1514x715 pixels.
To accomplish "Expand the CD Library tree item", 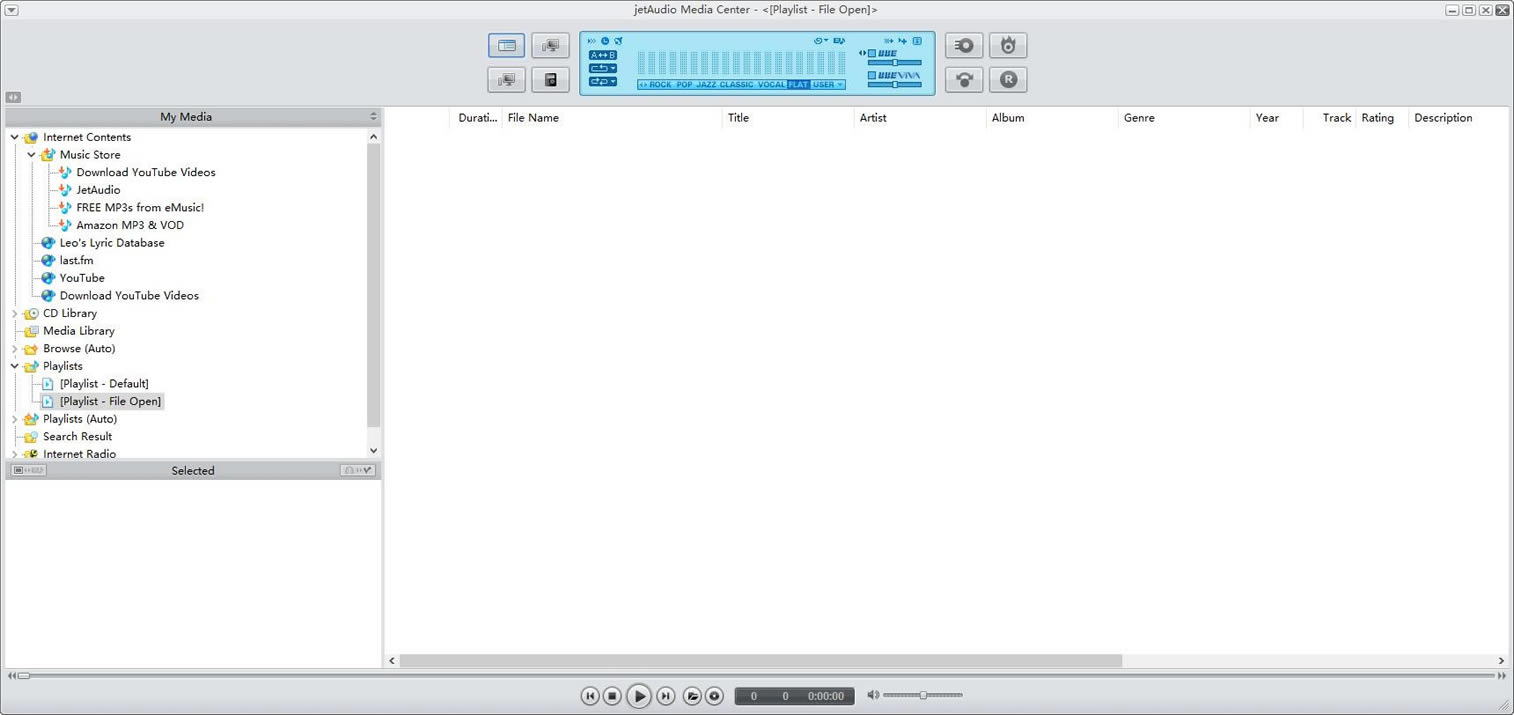I will [14, 313].
